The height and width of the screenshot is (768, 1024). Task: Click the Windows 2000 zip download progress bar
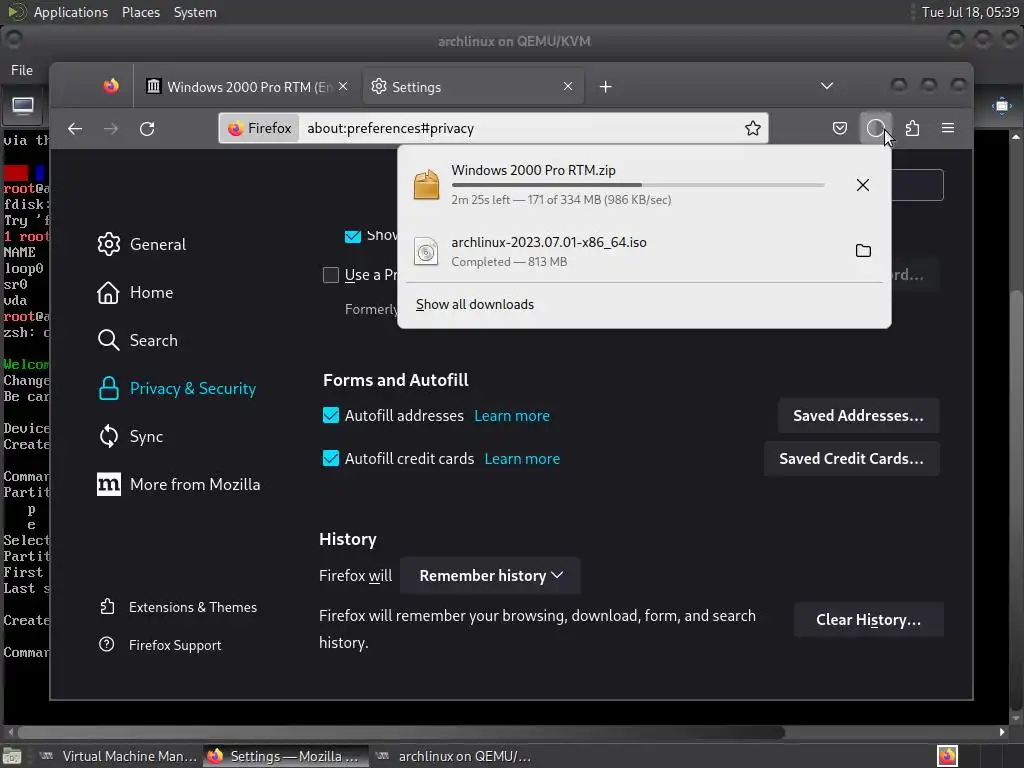(637, 185)
